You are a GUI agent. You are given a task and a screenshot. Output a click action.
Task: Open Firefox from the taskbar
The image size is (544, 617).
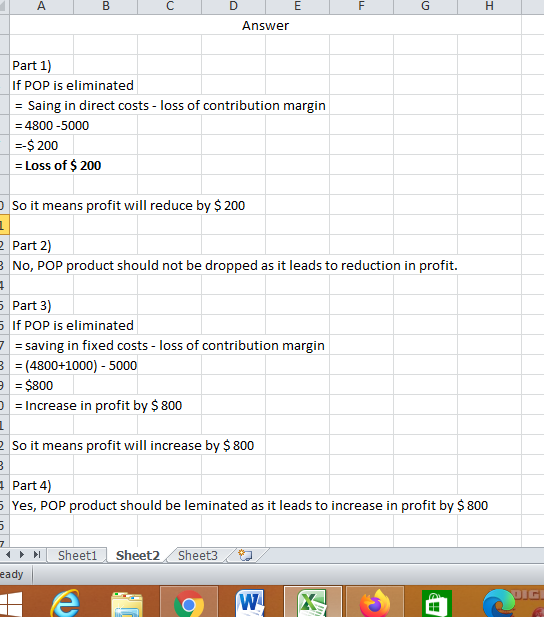tap(374, 602)
